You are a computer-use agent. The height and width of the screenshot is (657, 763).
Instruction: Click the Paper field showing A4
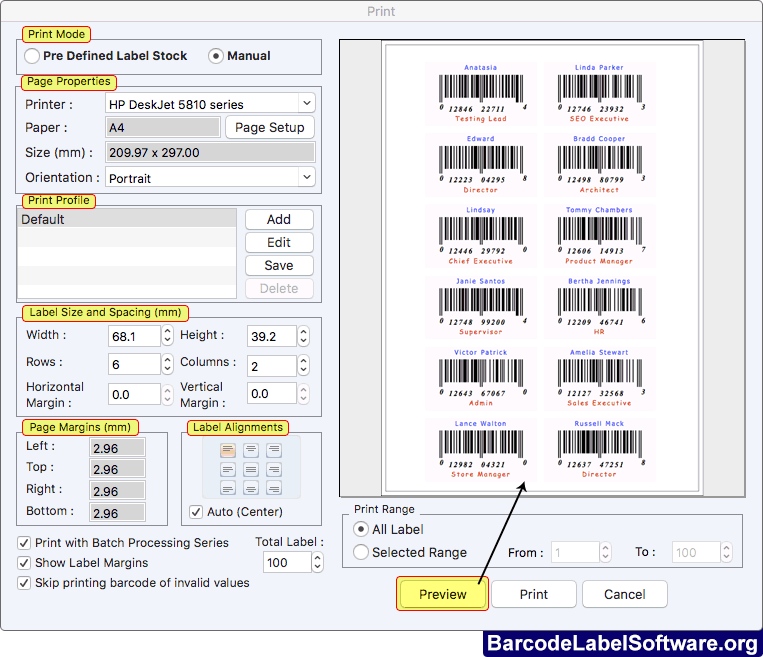[x=163, y=128]
